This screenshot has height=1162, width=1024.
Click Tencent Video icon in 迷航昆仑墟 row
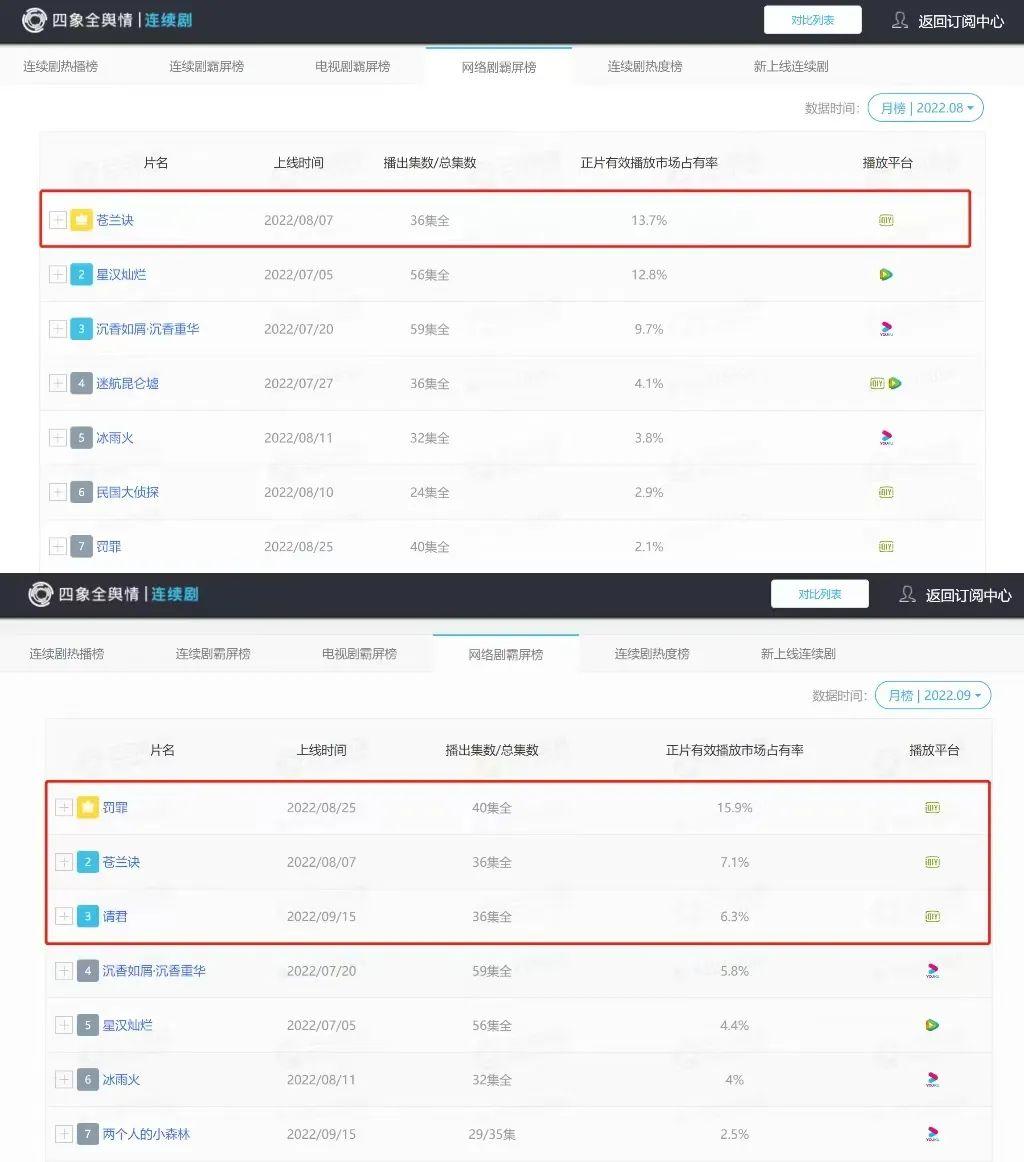point(895,383)
